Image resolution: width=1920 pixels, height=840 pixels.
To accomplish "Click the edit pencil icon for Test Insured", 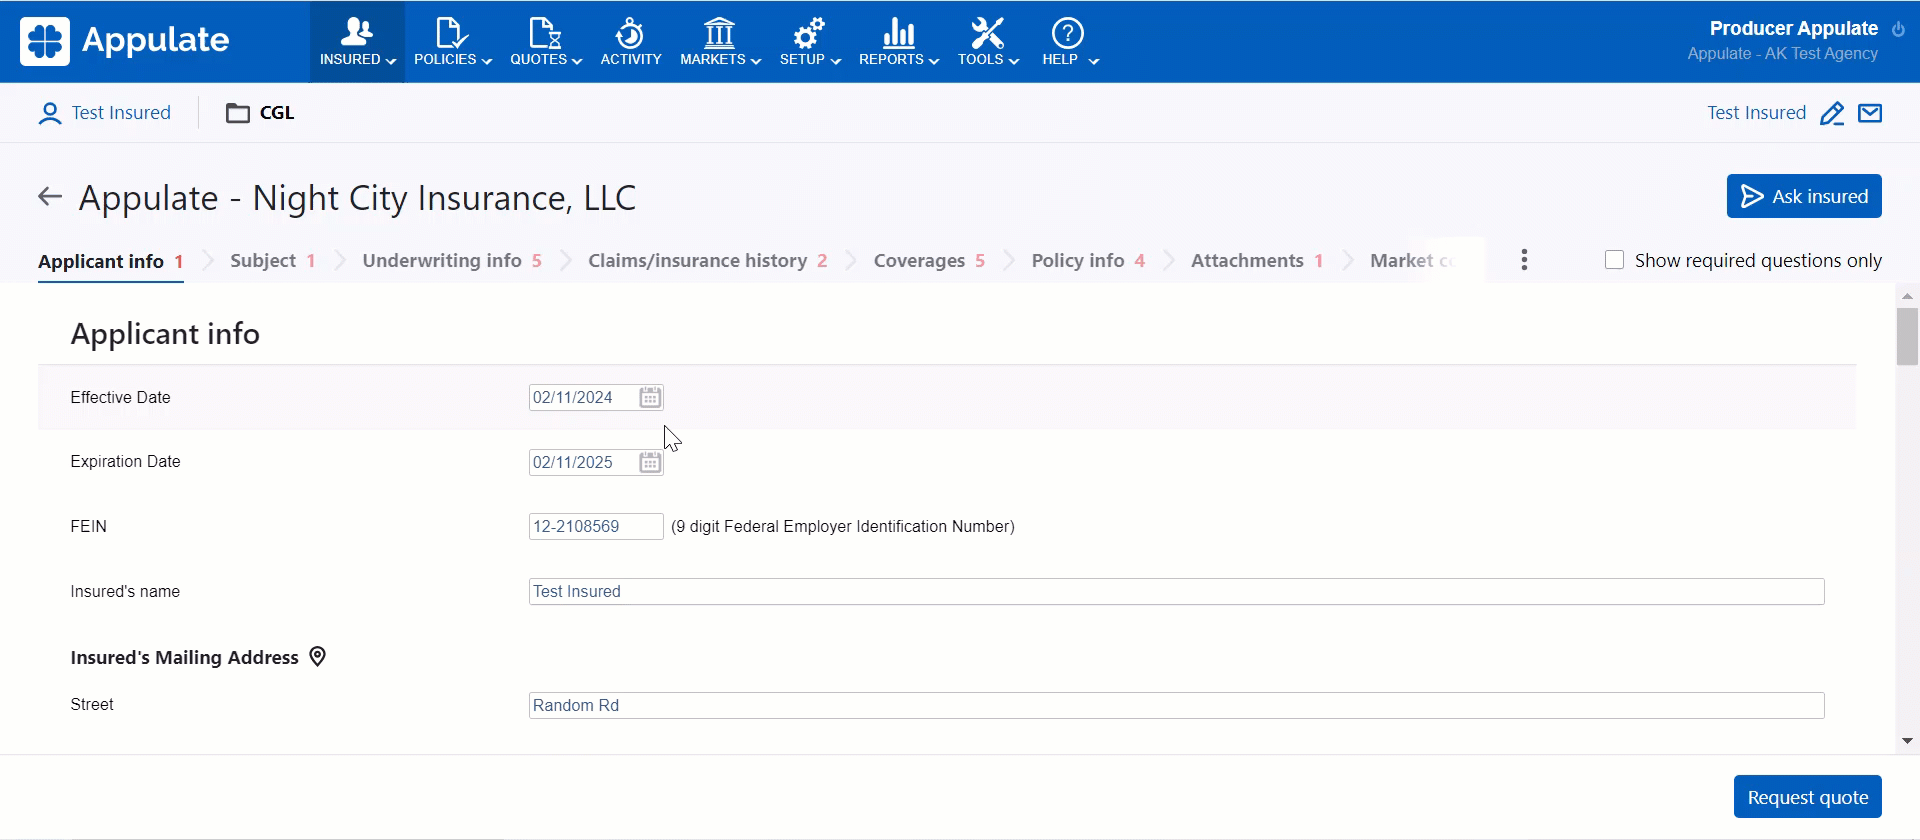I will pyautogui.click(x=1831, y=113).
